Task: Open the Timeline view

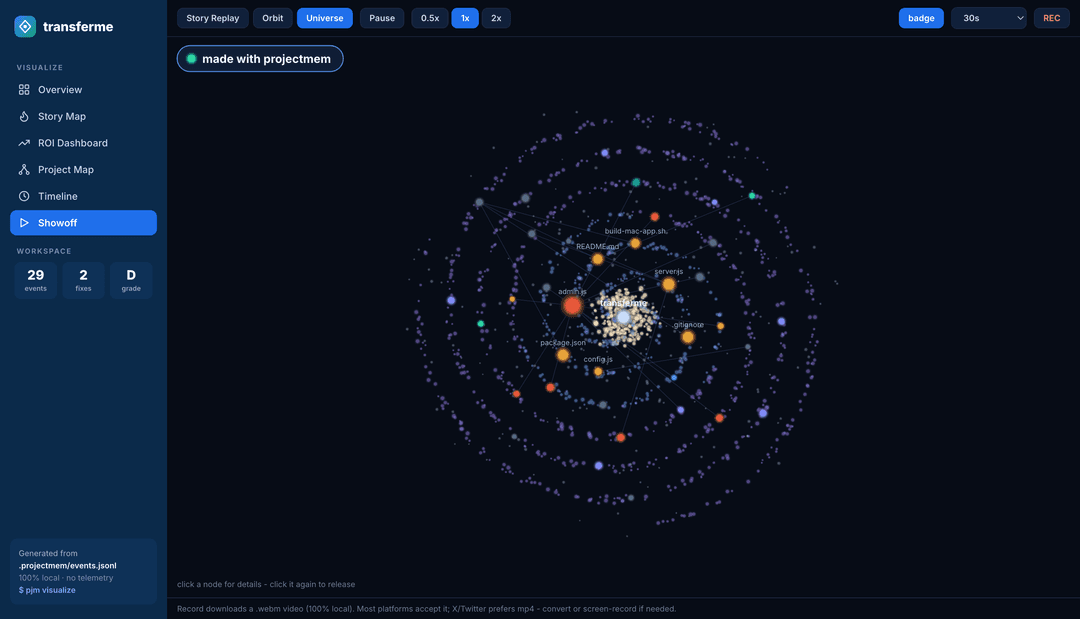Action: point(83,196)
